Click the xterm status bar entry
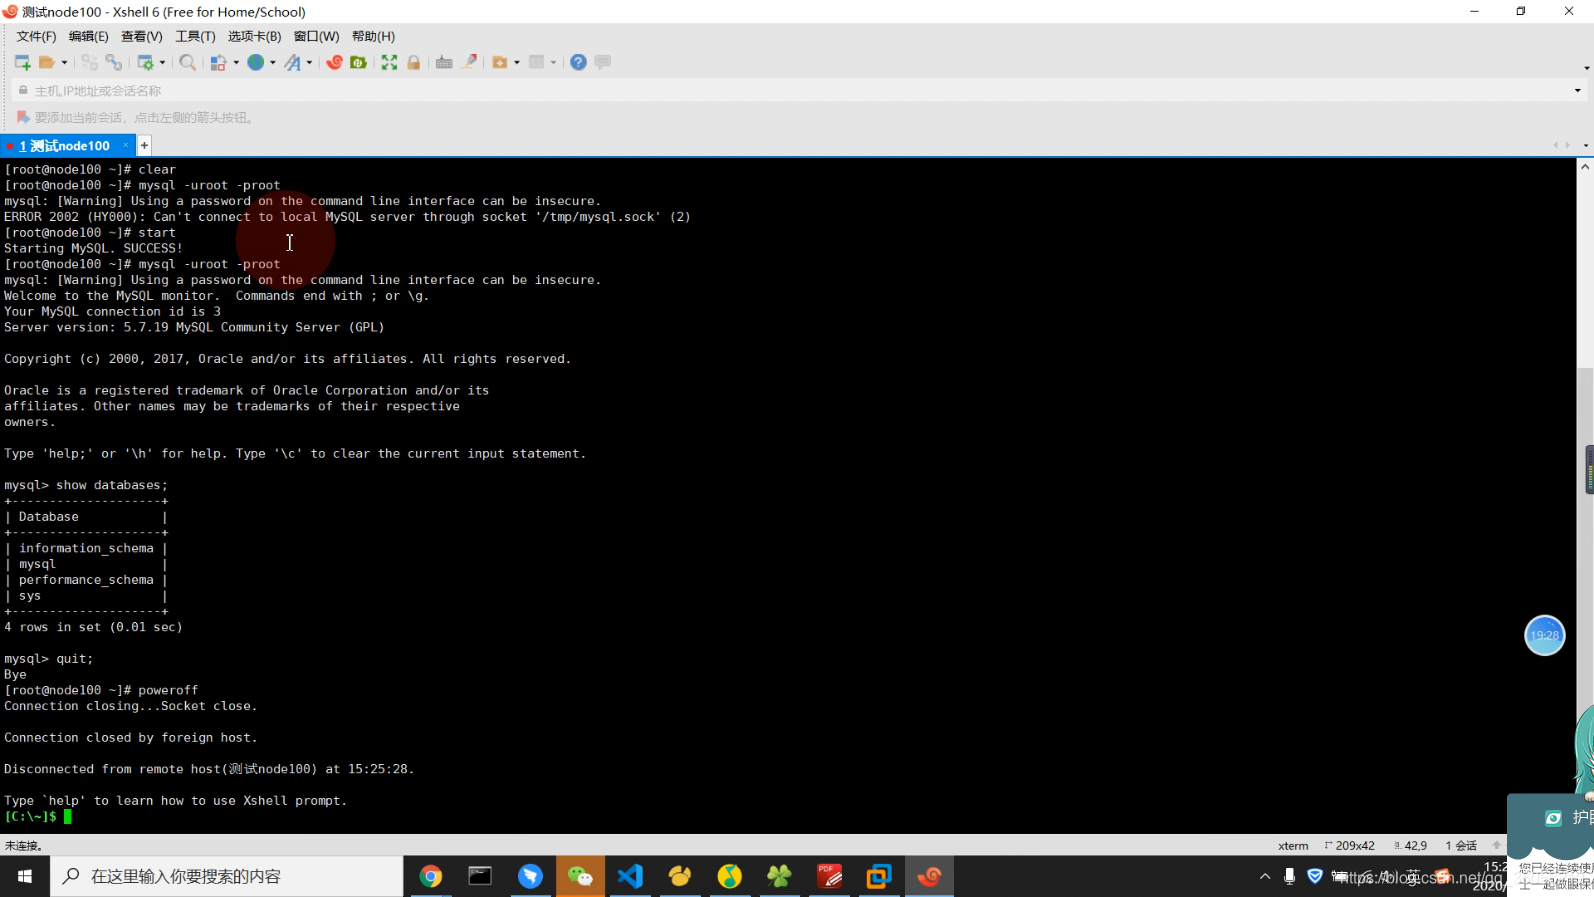This screenshot has width=1594, height=897. [1292, 846]
